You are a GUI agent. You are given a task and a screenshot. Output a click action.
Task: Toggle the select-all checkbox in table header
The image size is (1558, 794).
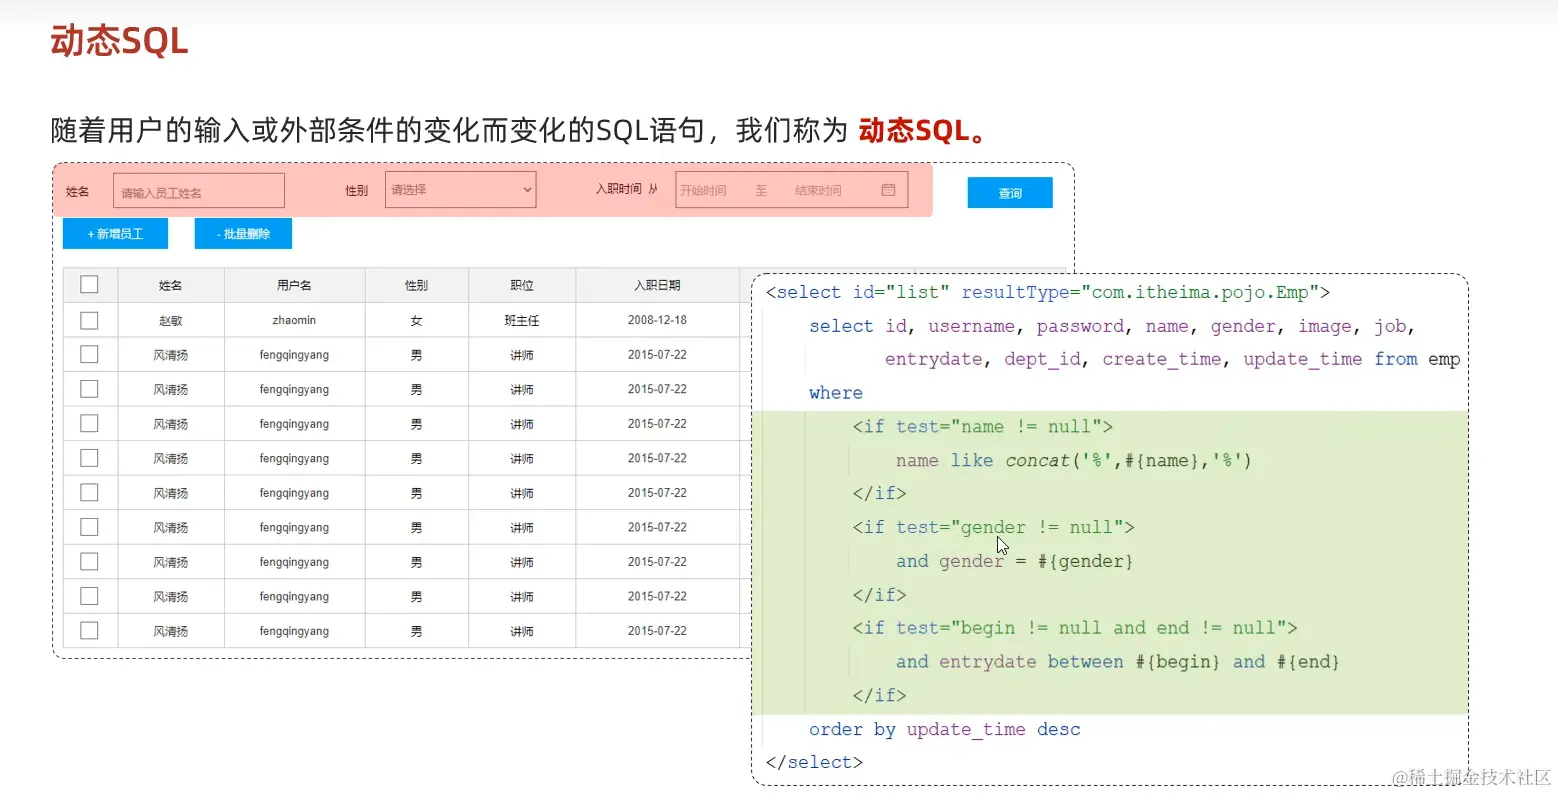click(x=89, y=285)
